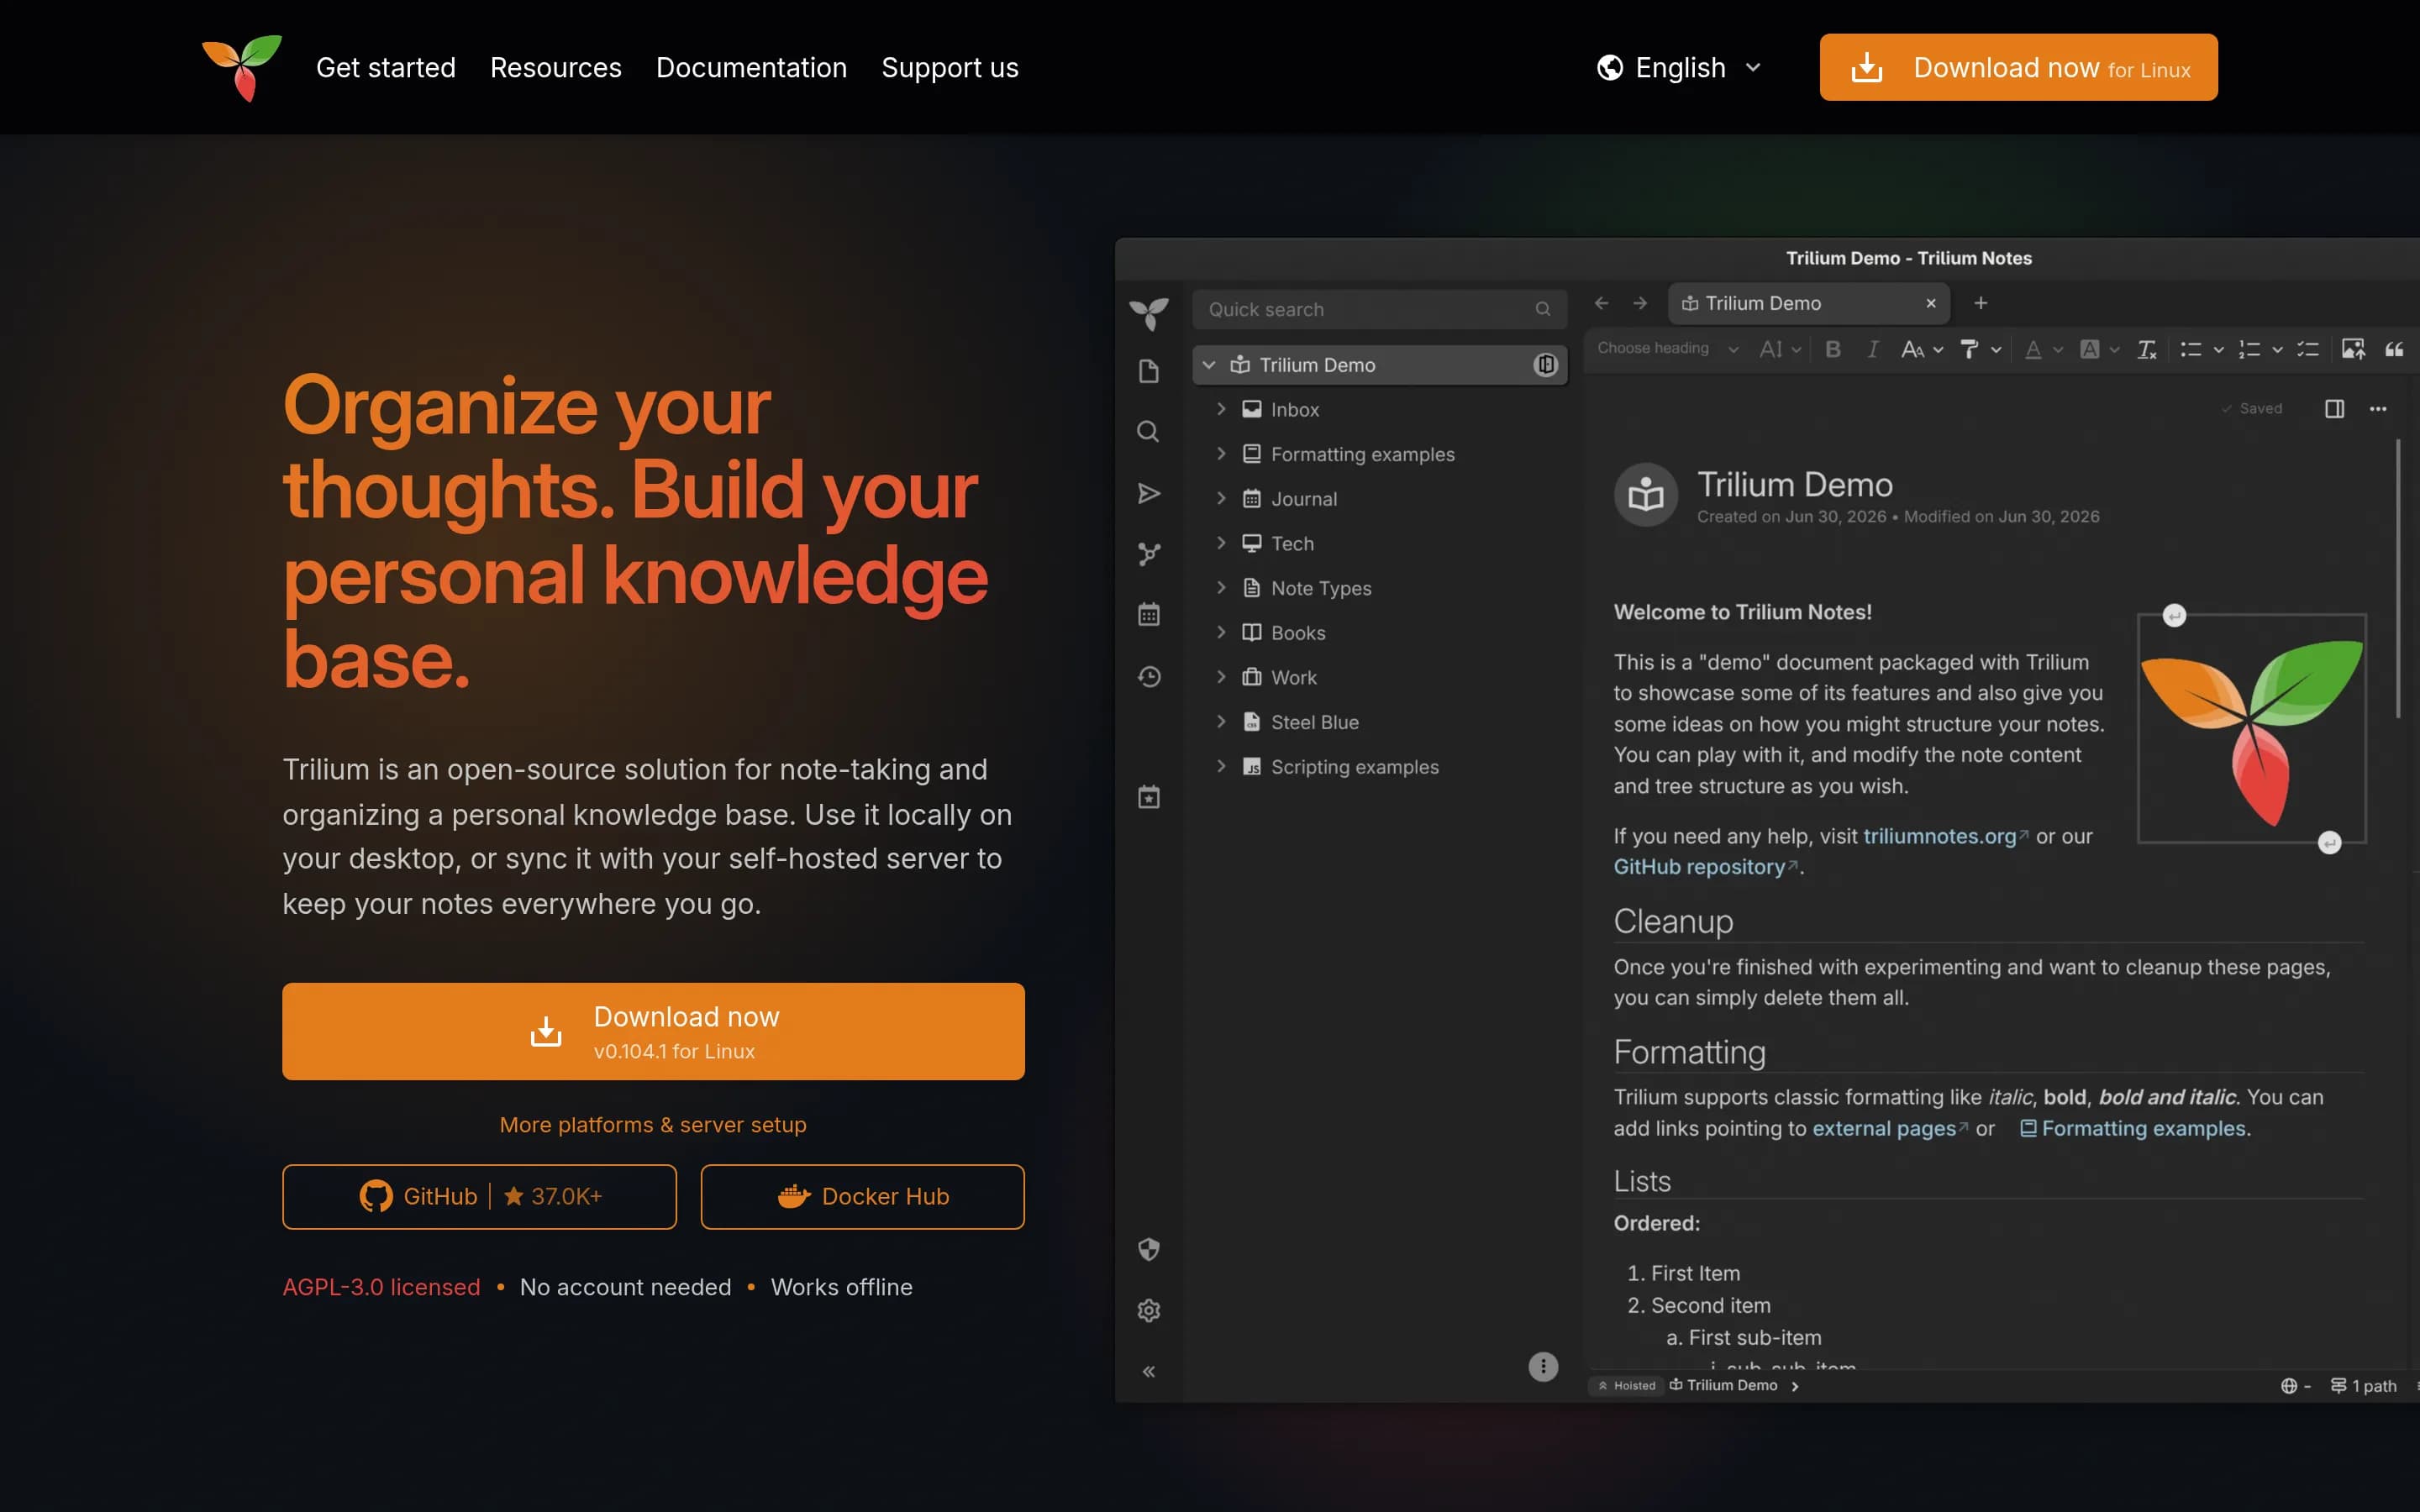Viewport: 2420px width, 1512px height.
Task: Click the header Download now for Linux button
Action: click(2018, 68)
